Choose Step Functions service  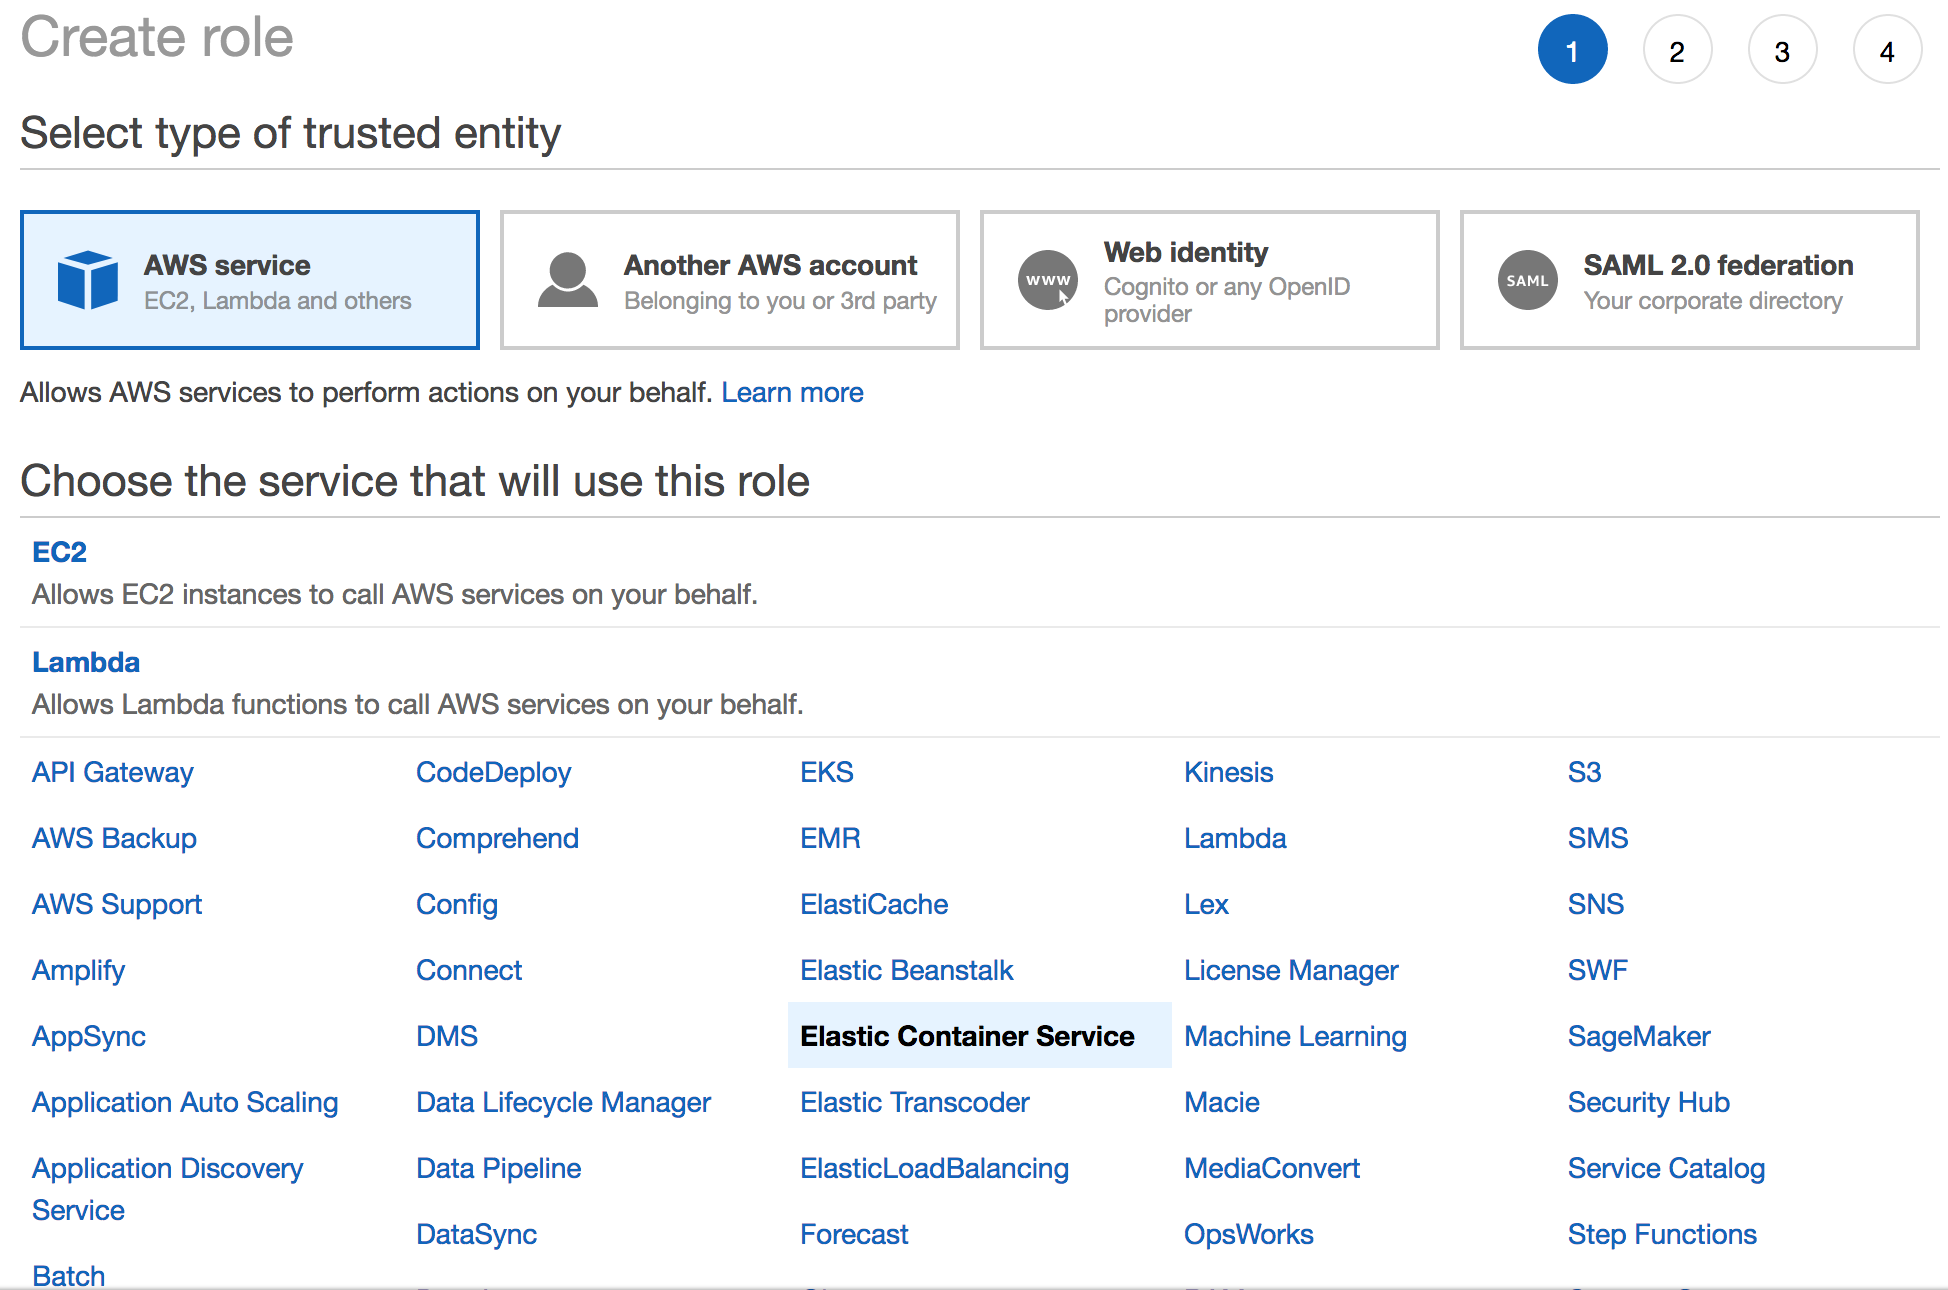tap(1661, 1234)
